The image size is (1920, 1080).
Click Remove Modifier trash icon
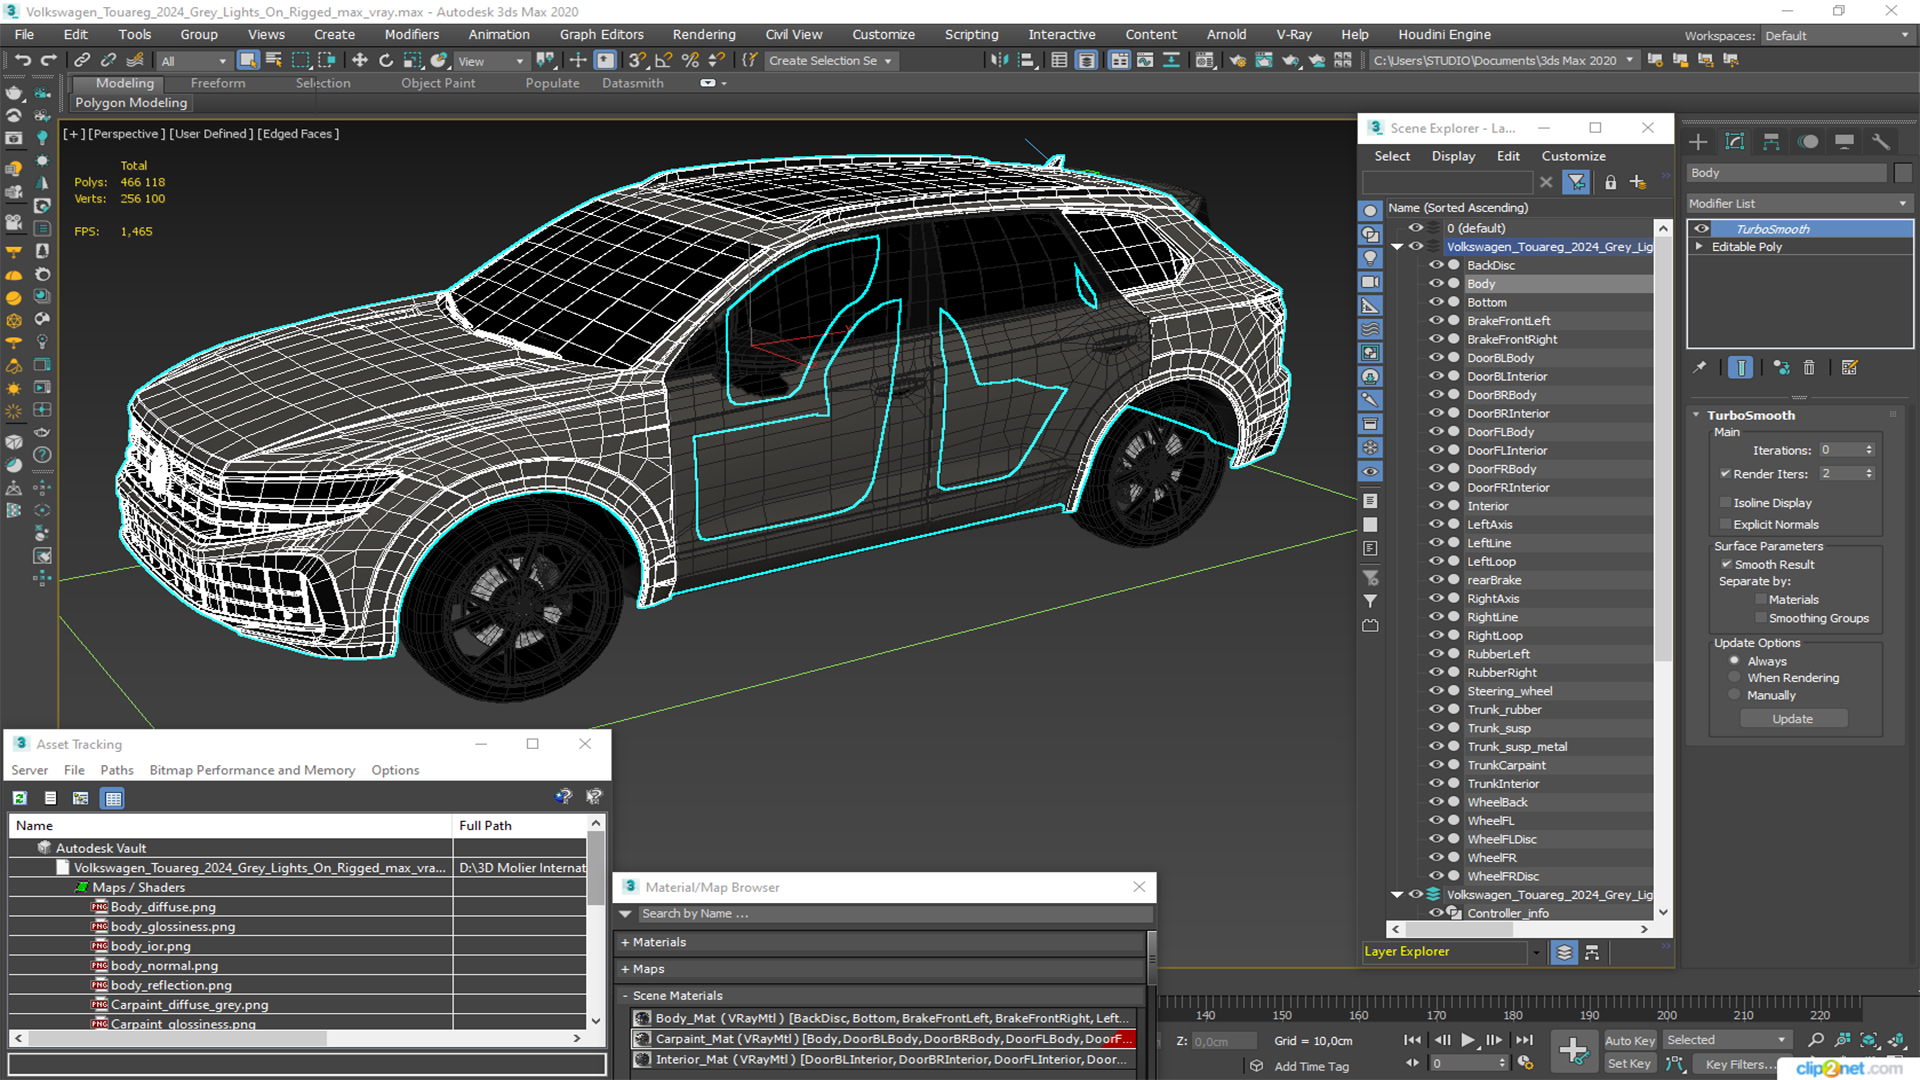point(1809,368)
